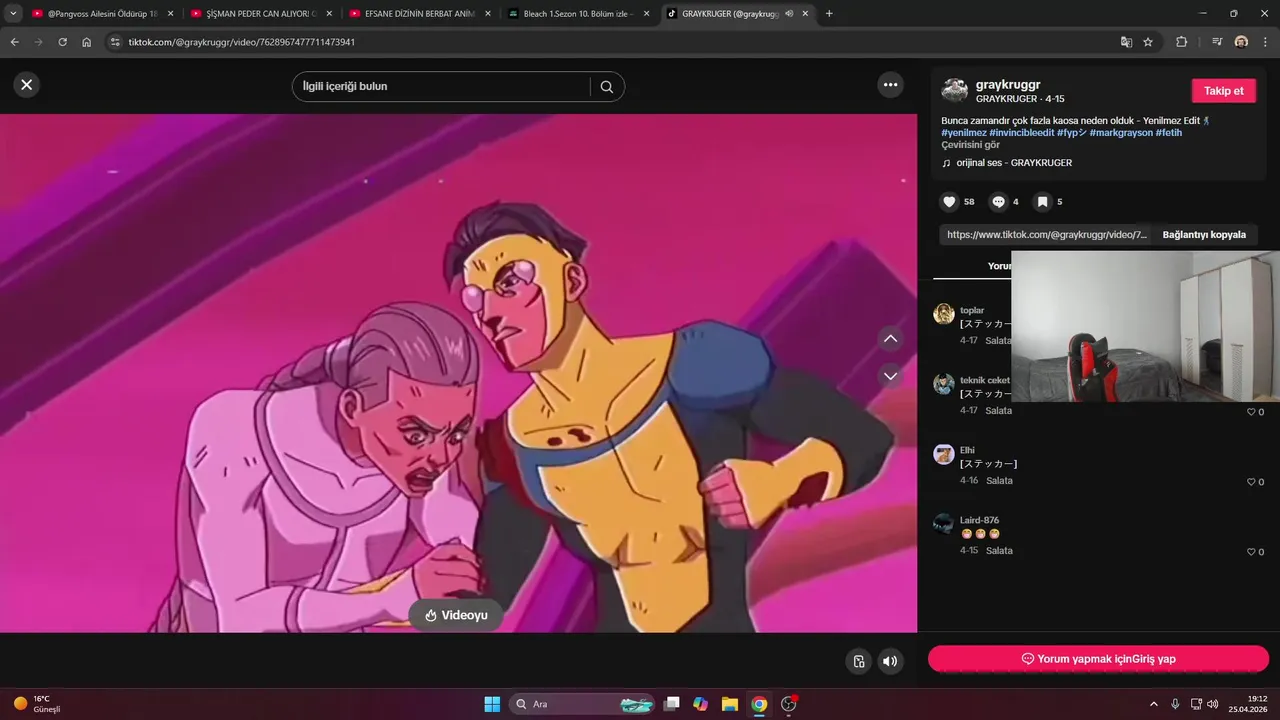Image resolution: width=1280 pixels, height=720 pixels.
Task: Open #invincibleedit hashtag
Action: 1021,132
